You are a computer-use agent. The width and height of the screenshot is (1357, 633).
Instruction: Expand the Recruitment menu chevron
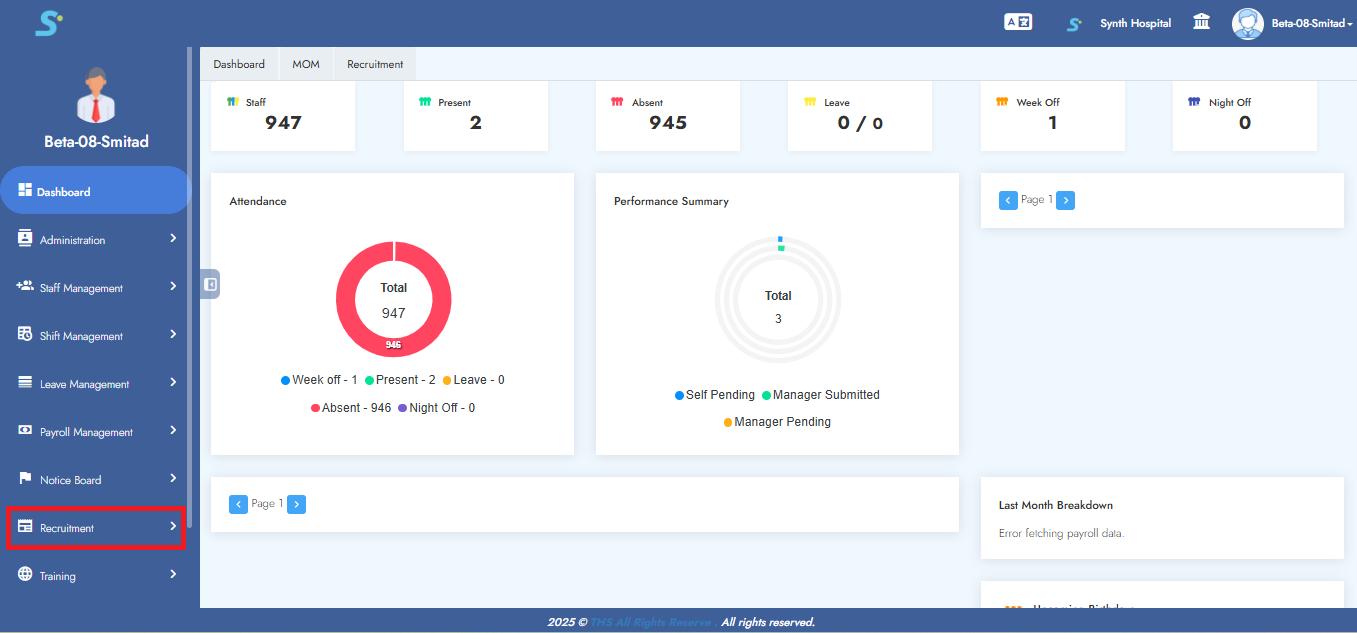173,527
